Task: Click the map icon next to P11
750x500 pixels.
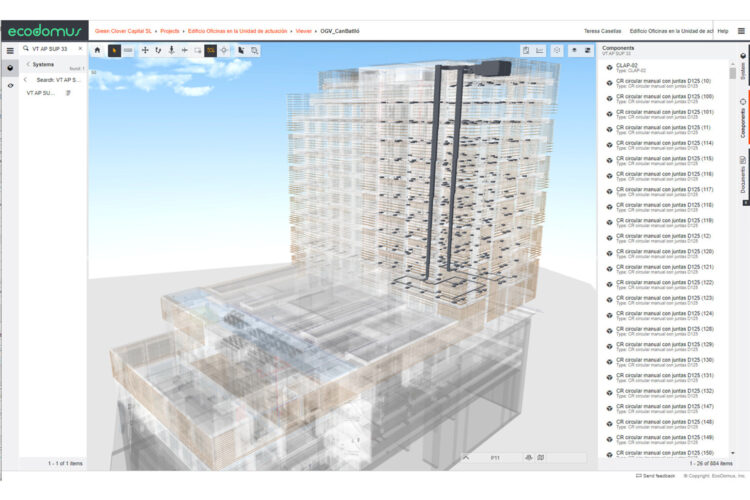Action: [540, 458]
